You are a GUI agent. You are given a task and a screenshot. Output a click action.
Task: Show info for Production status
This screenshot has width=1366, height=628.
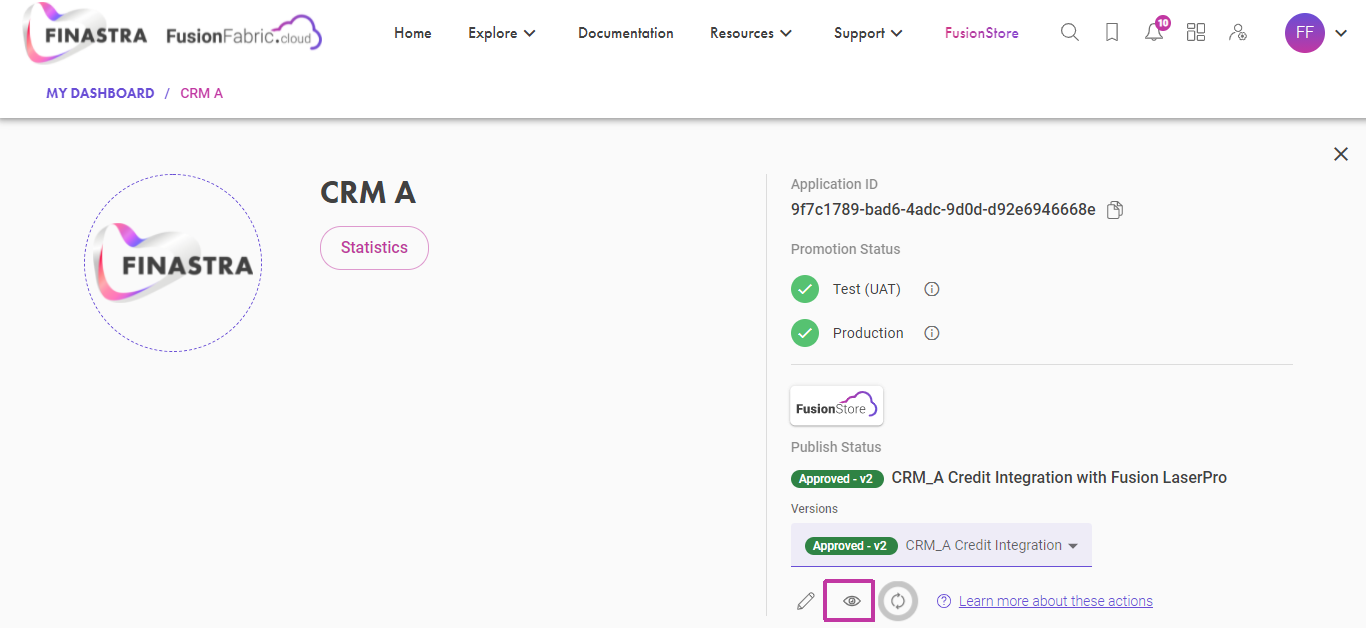(x=932, y=333)
